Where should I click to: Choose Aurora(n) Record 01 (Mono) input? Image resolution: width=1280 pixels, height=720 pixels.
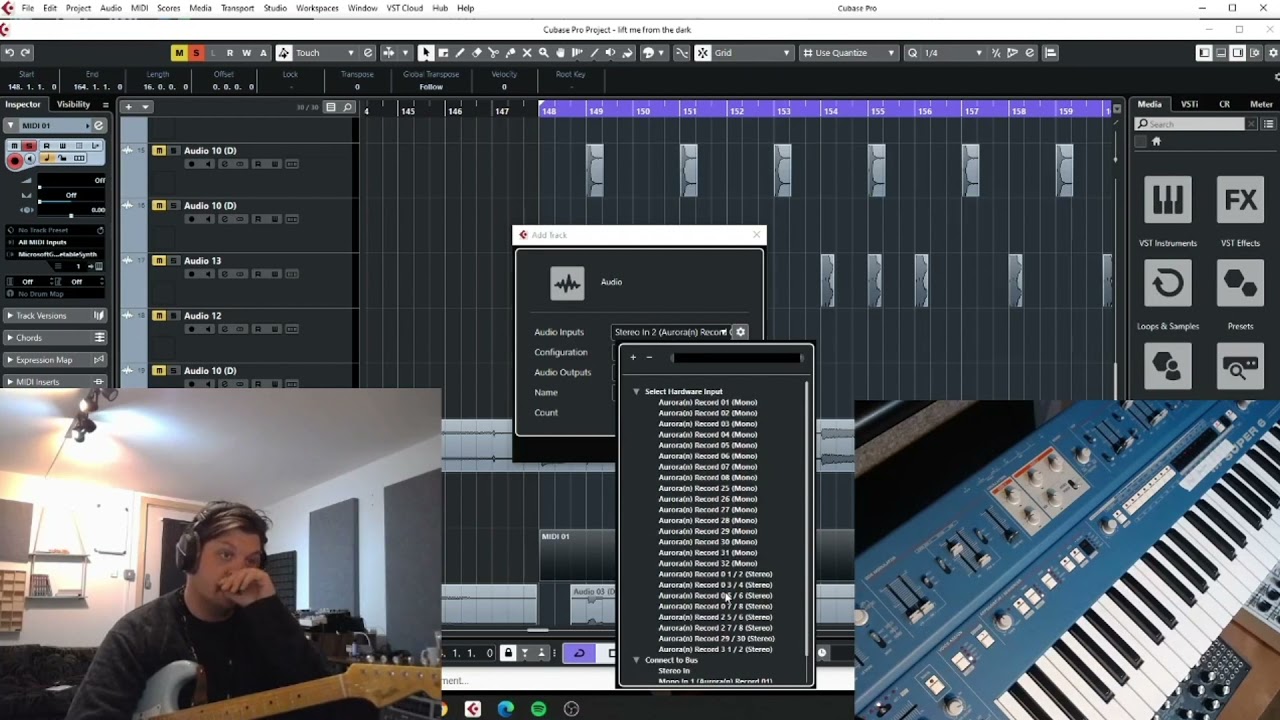tap(708, 403)
